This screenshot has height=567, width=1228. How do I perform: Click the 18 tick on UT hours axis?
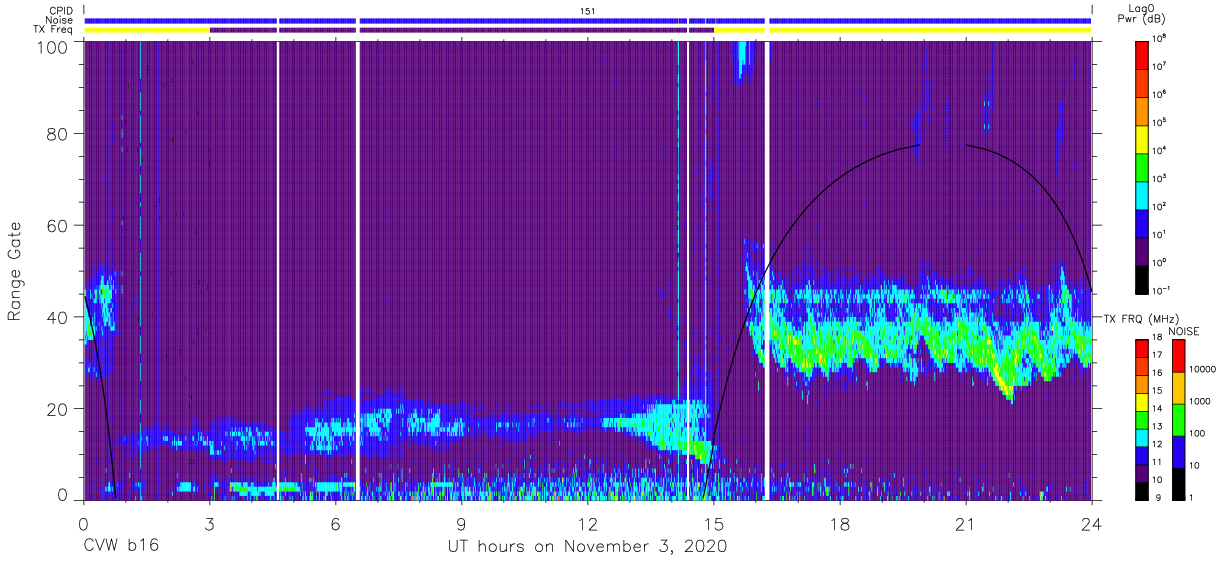click(840, 522)
